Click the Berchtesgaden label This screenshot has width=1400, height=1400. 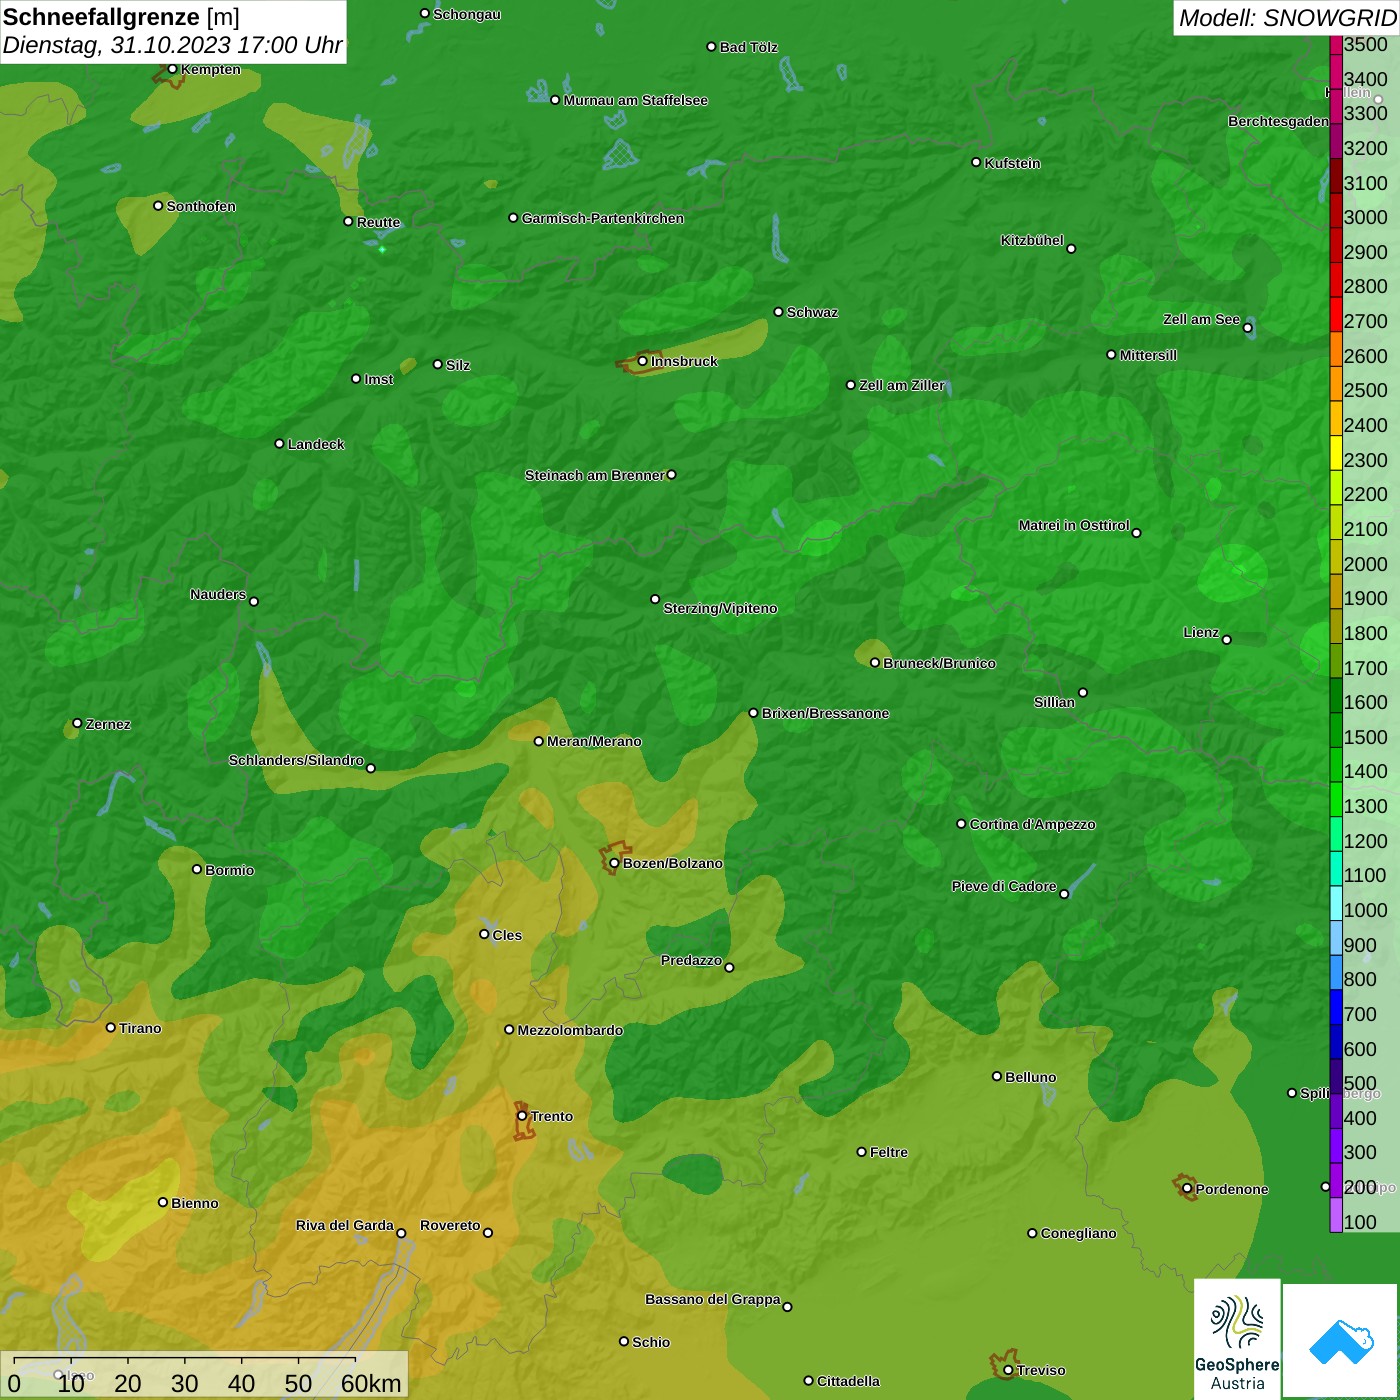point(1278,121)
